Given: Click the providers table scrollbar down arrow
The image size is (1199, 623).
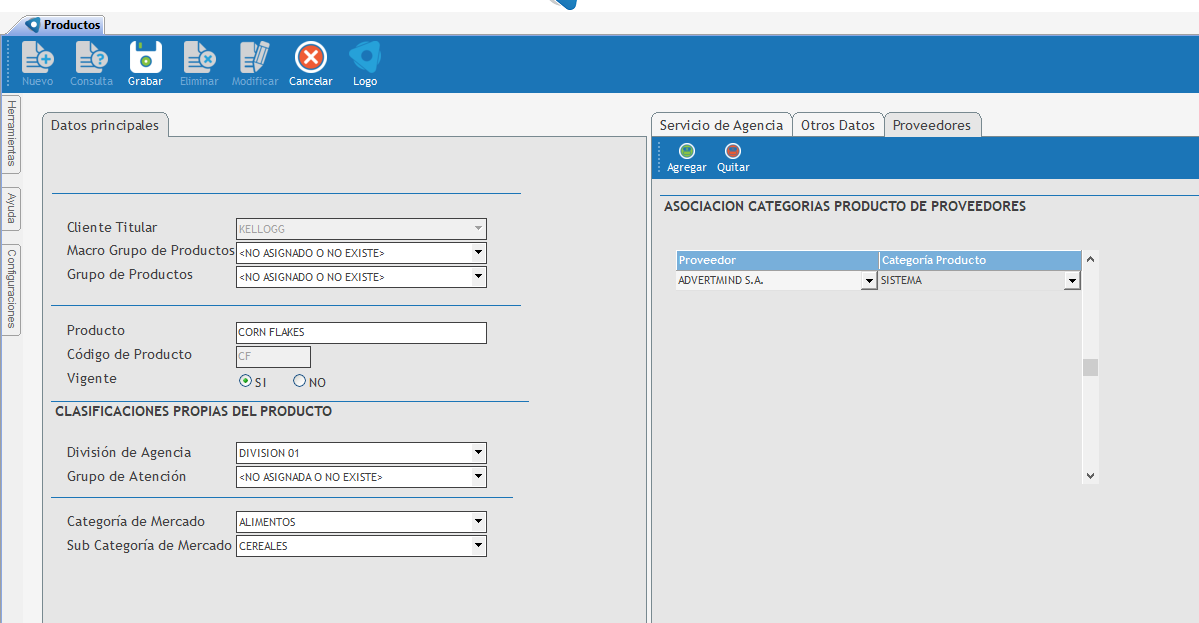Looking at the screenshot, I should coord(1090,476).
